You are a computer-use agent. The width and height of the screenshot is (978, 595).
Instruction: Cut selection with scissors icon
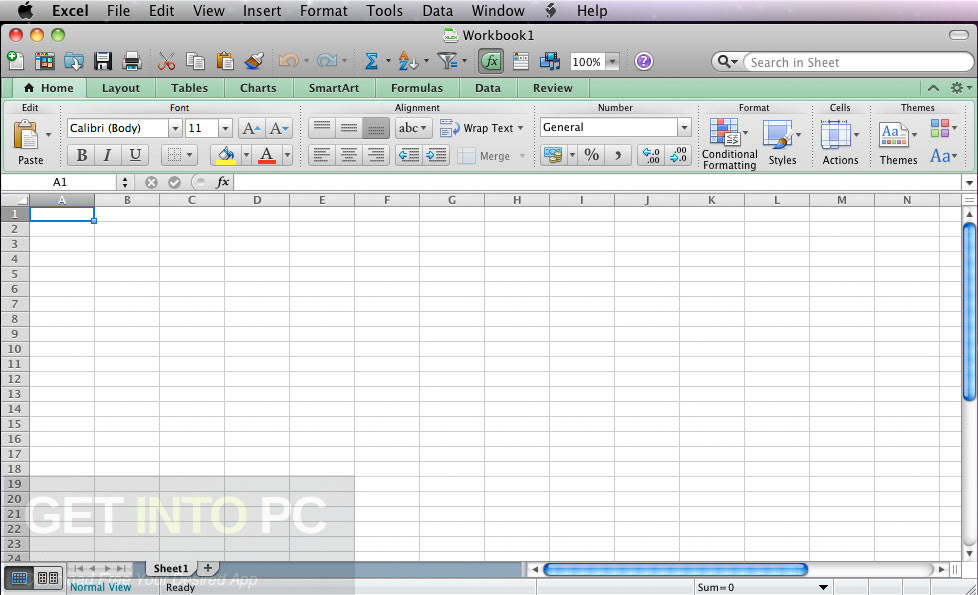pyautogui.click(x=166, y=61)
